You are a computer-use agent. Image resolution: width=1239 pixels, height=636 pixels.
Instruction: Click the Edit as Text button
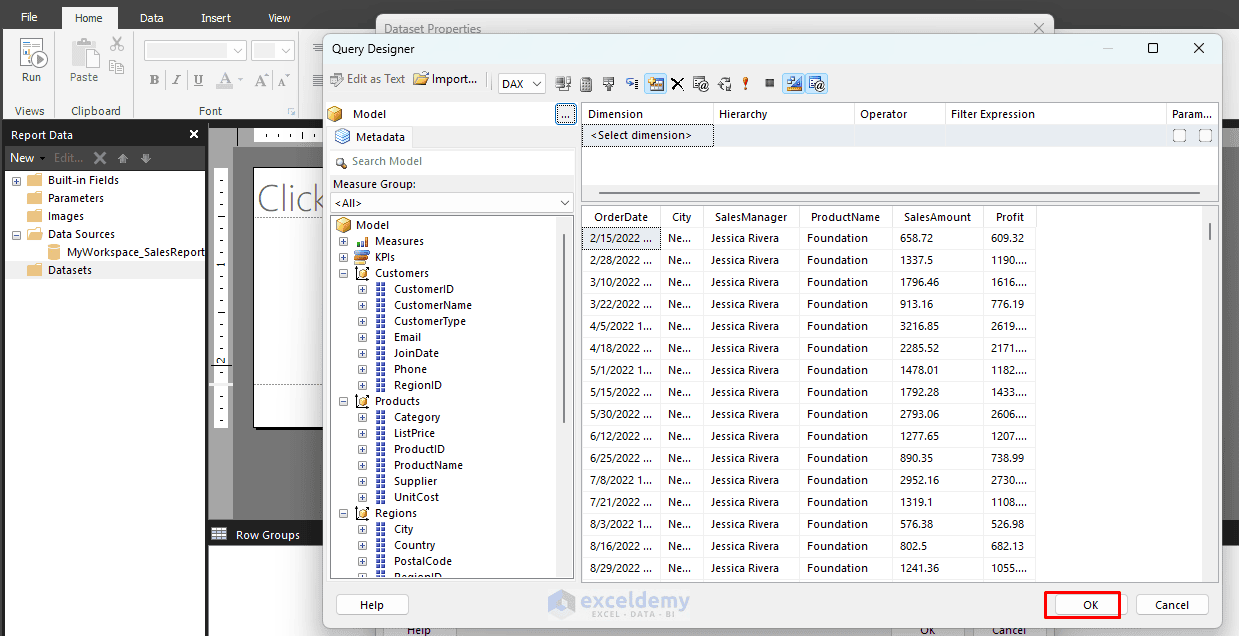366,79
